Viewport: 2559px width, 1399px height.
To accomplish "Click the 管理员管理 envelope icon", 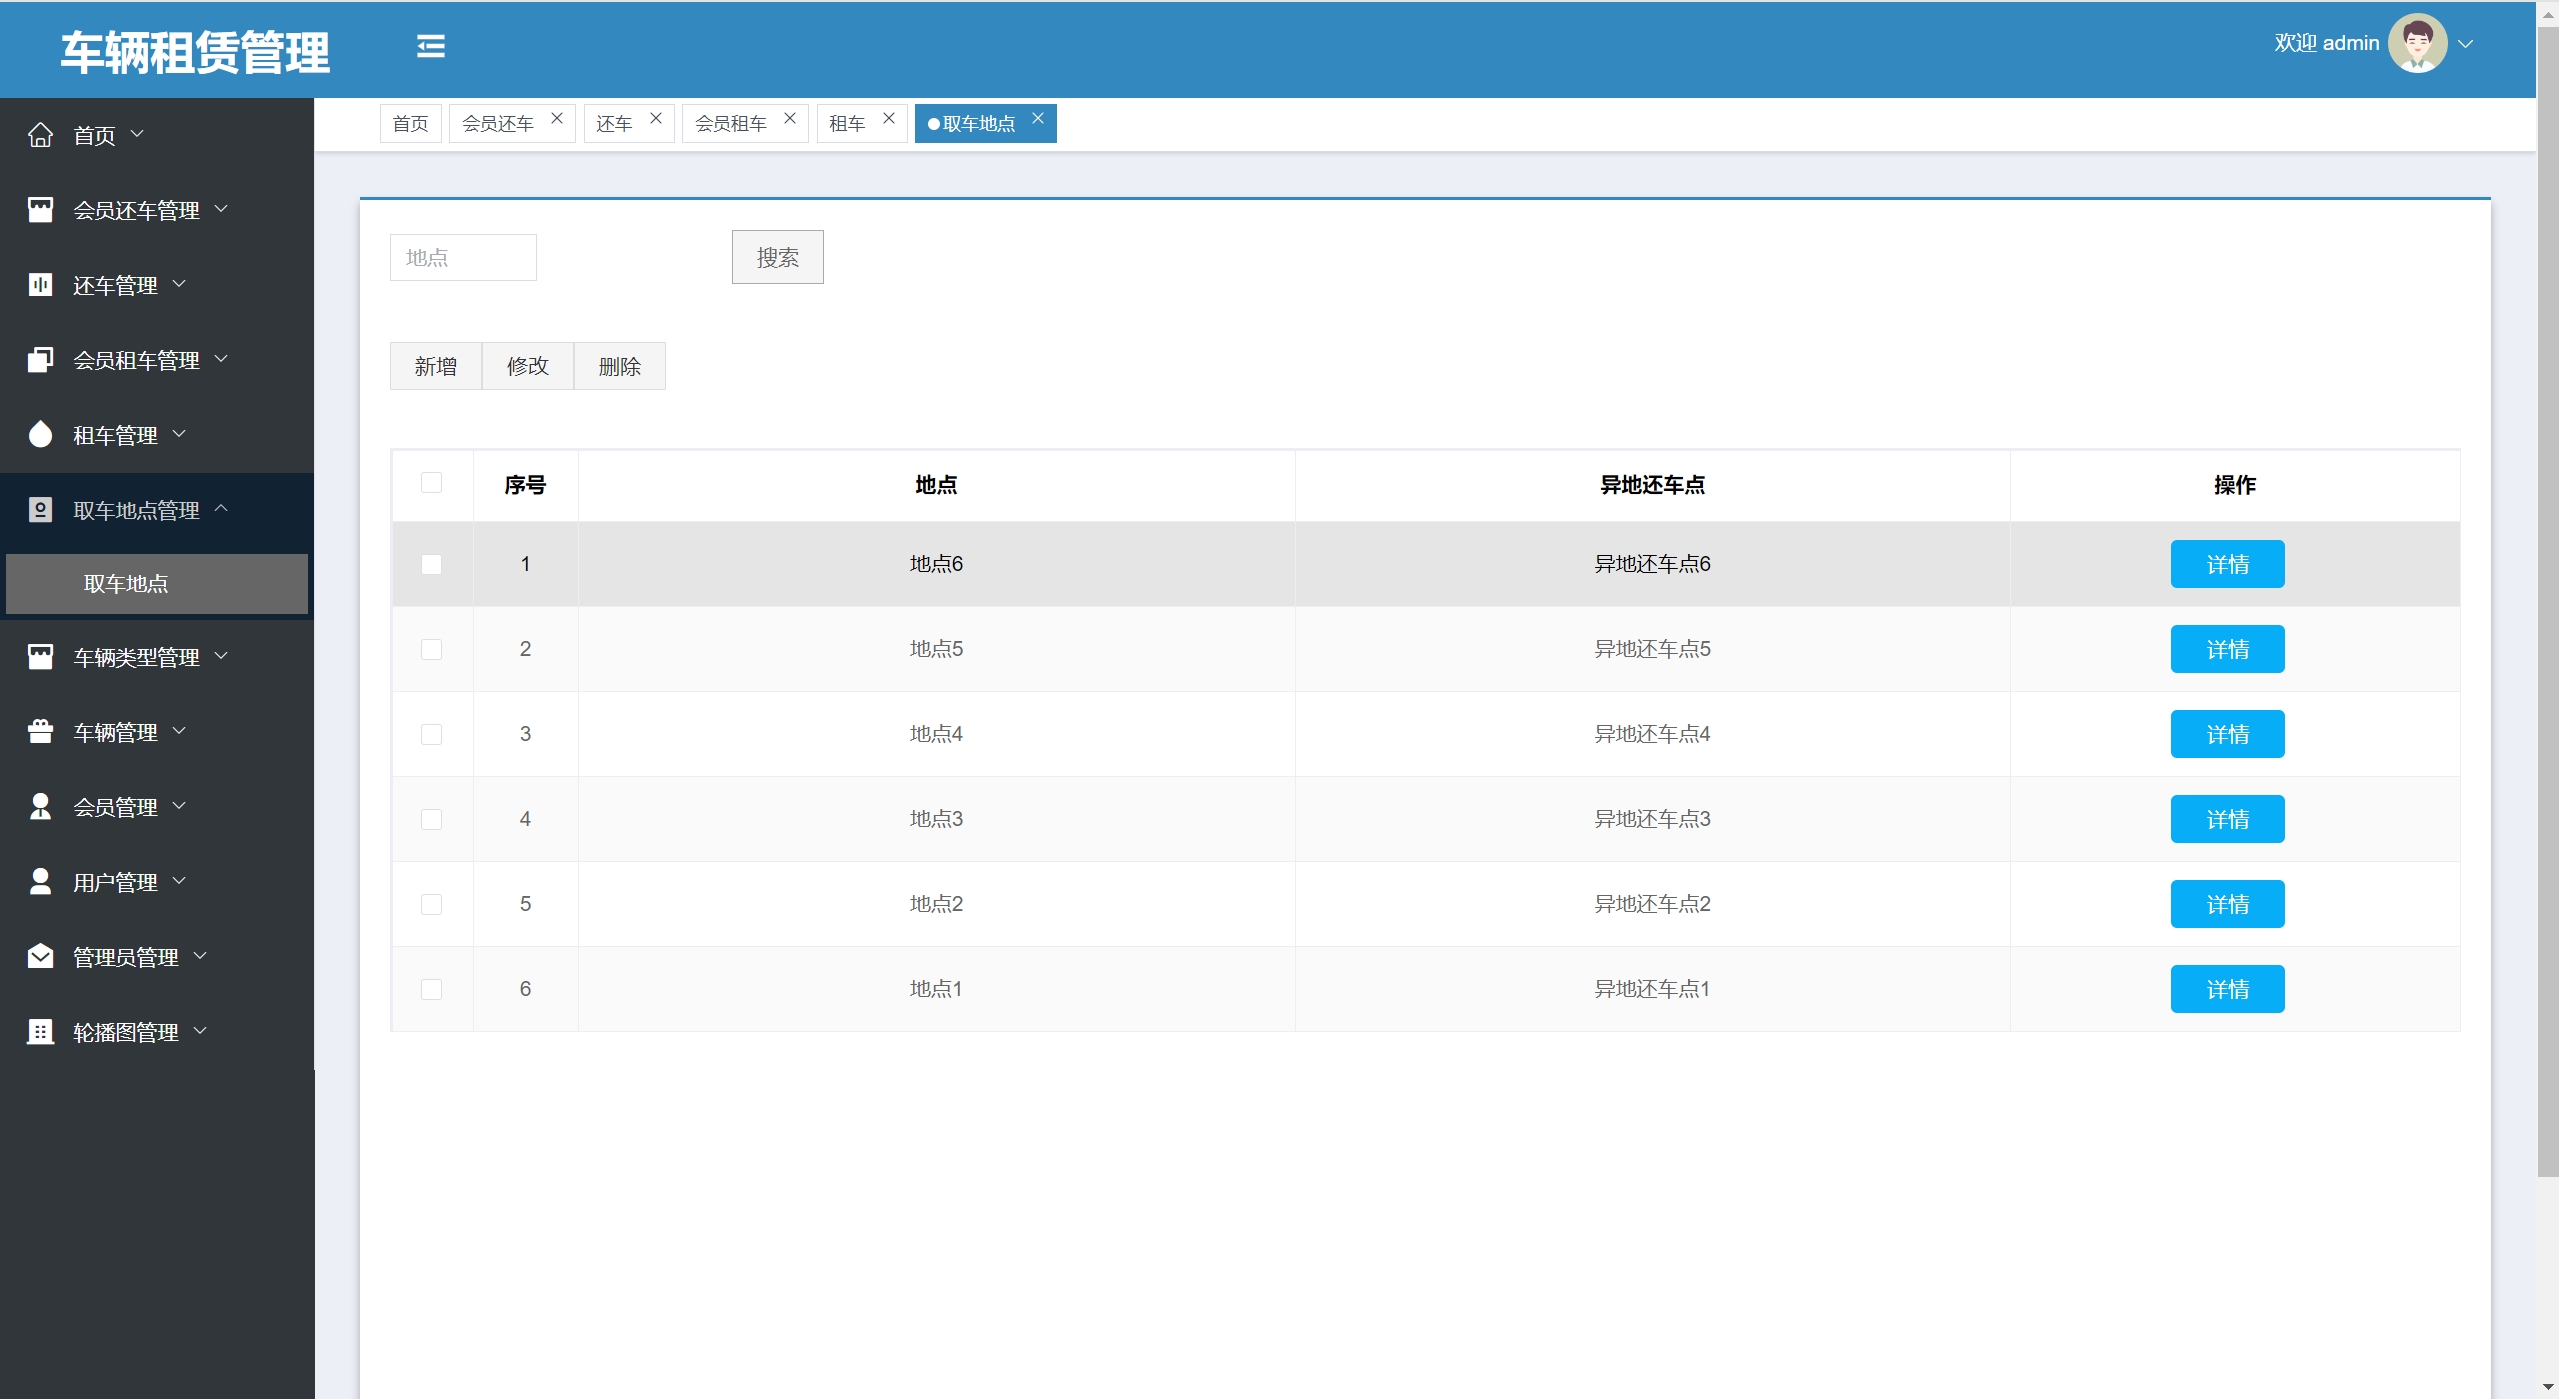I will (x=40, y=956).
